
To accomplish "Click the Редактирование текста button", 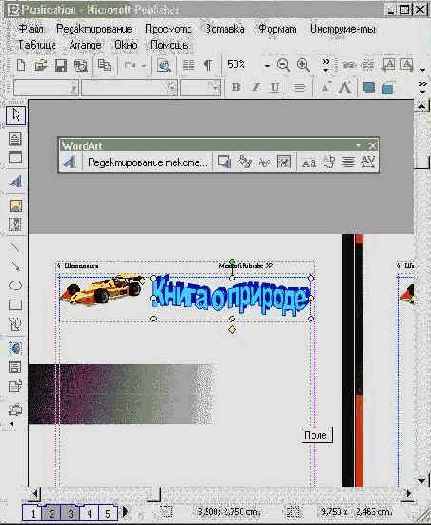I will [x=148, y=163].
